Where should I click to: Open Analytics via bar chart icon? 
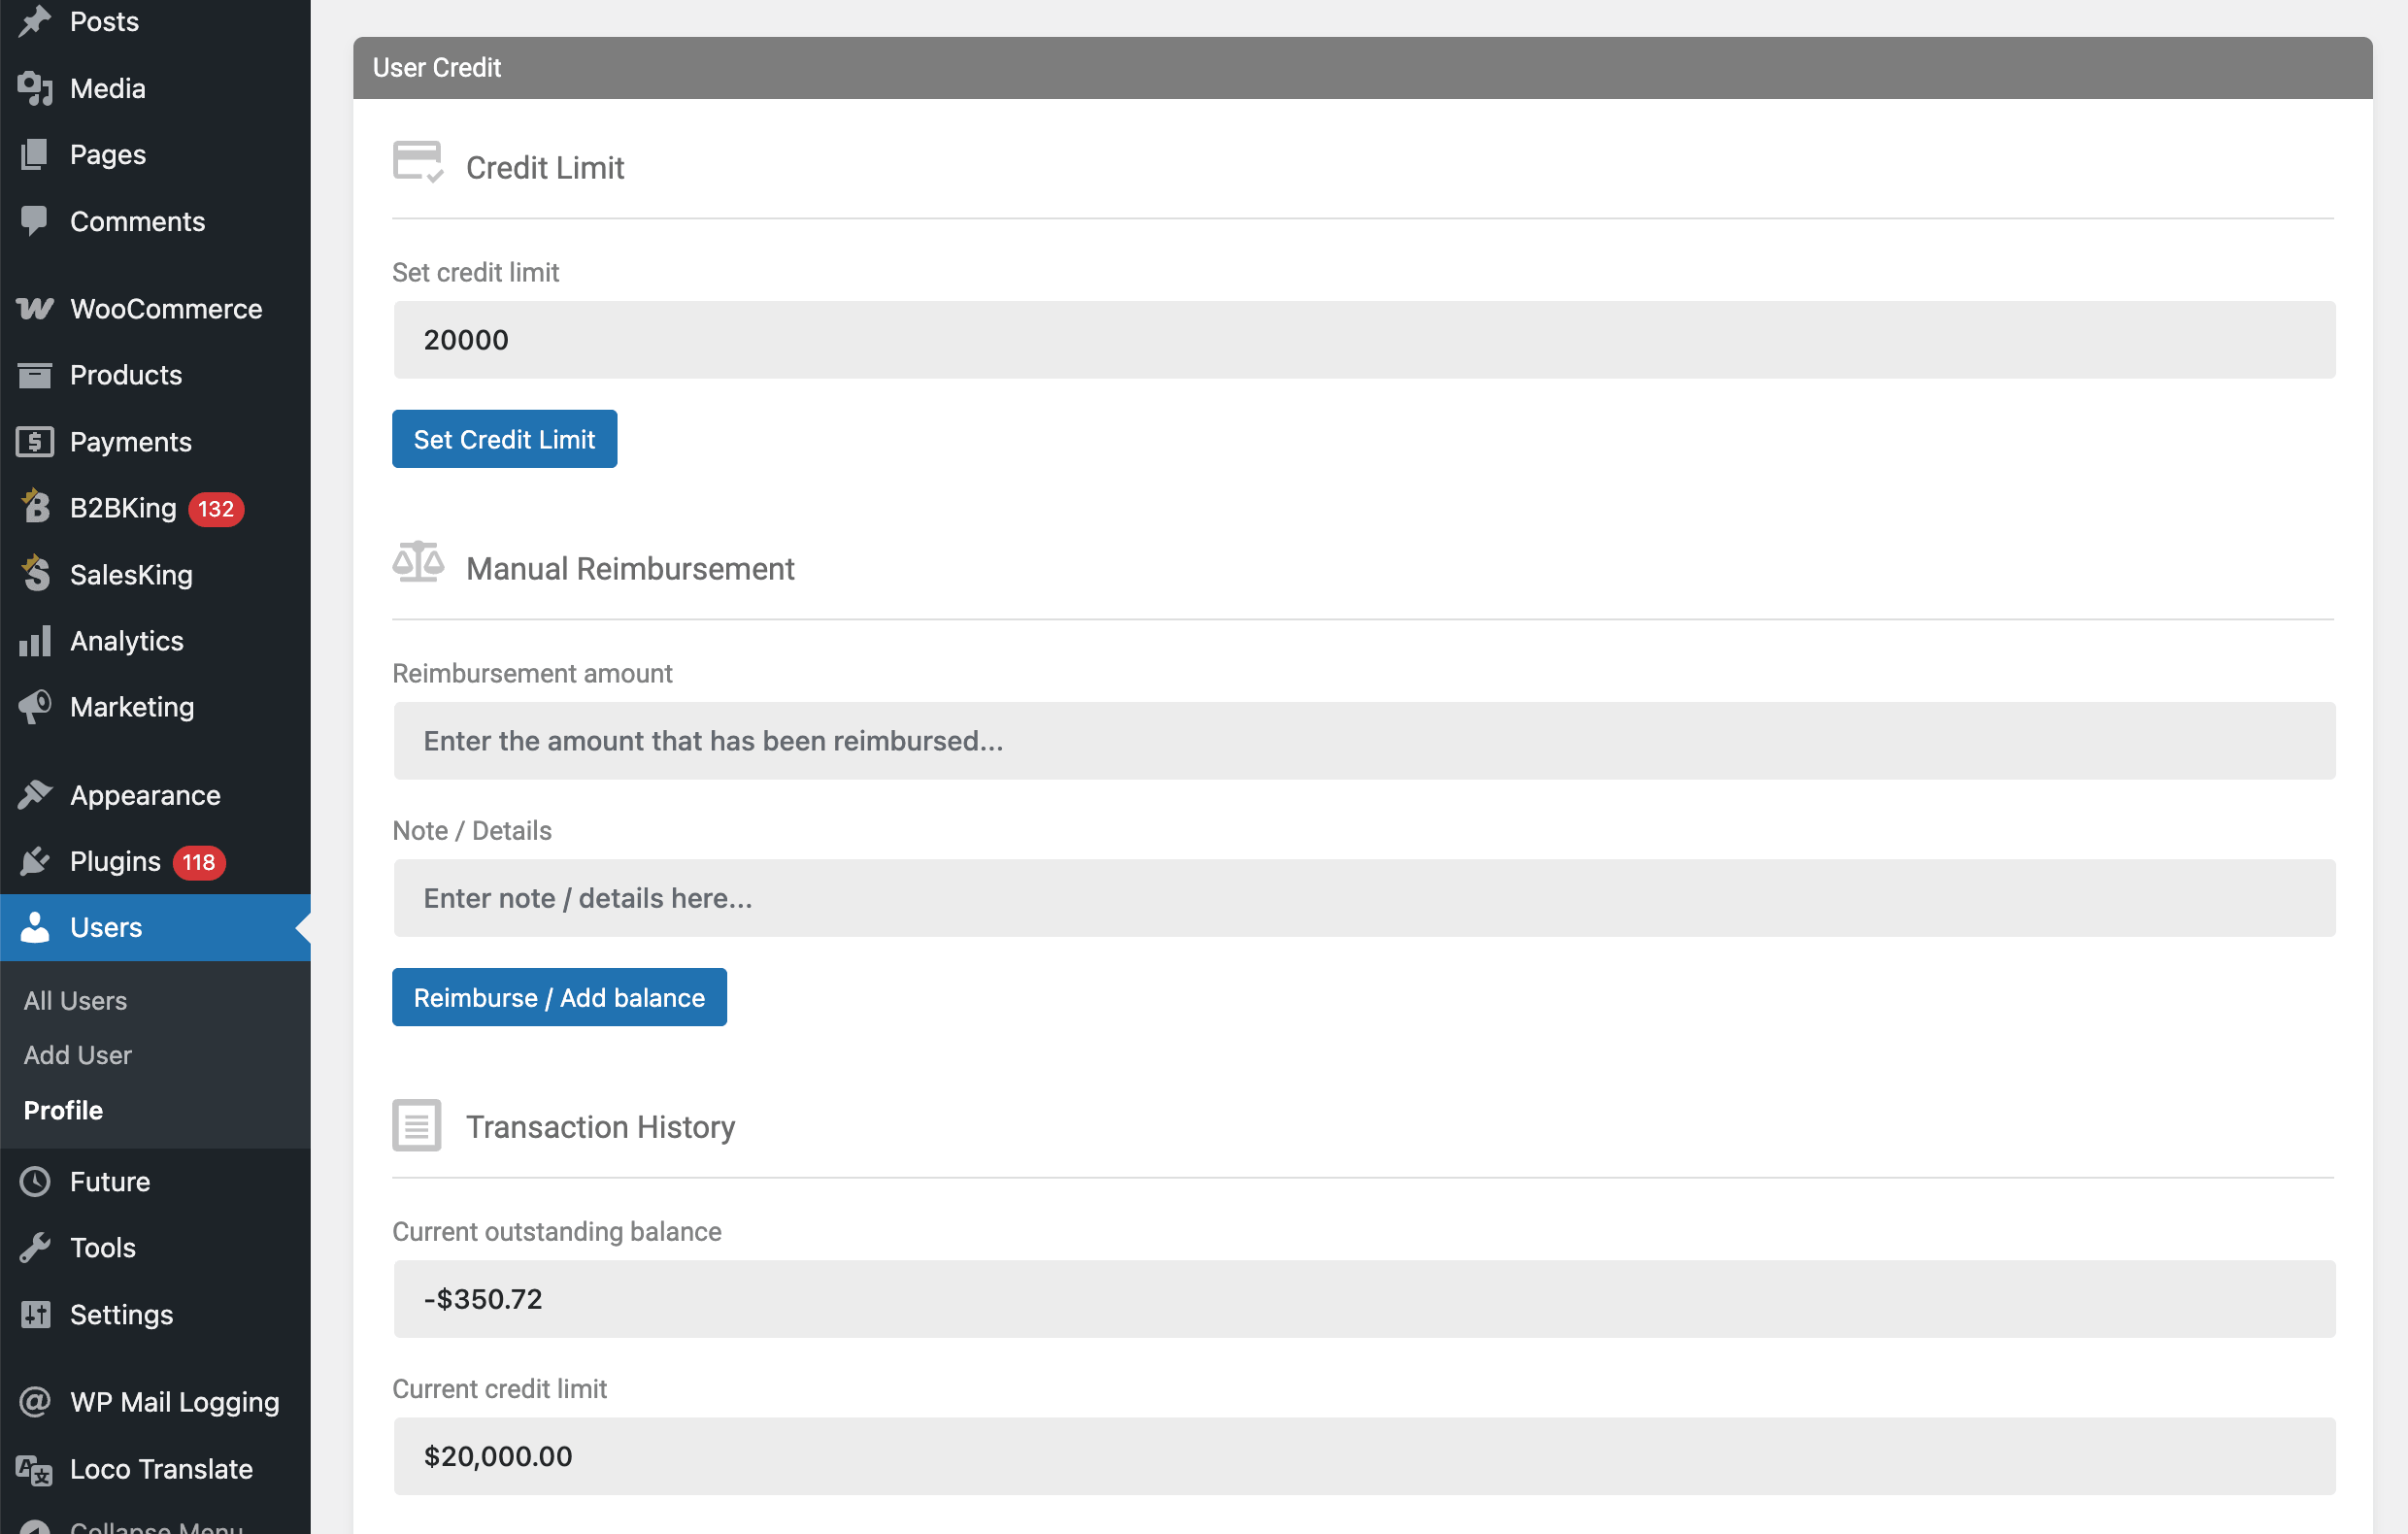[x=35, y=641]
